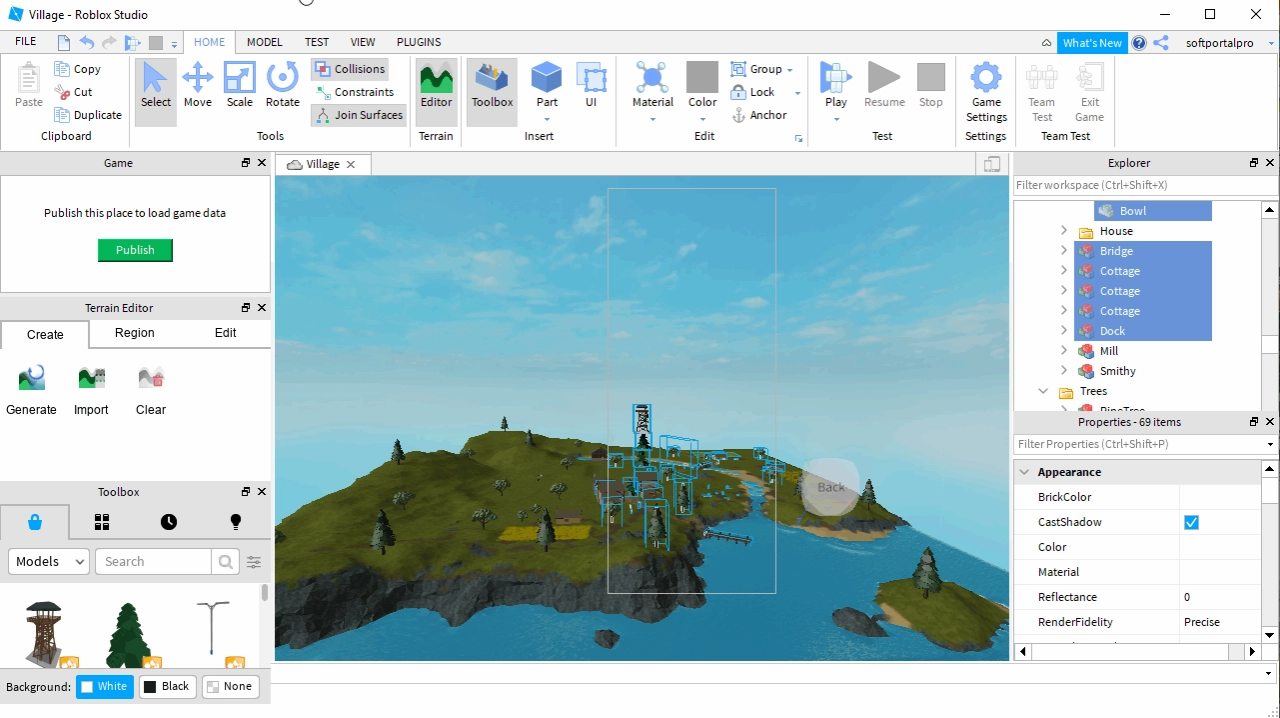The image size is (1280, 718).
Task: Open the Color swatch tool
Action: (x=702, y=78)
